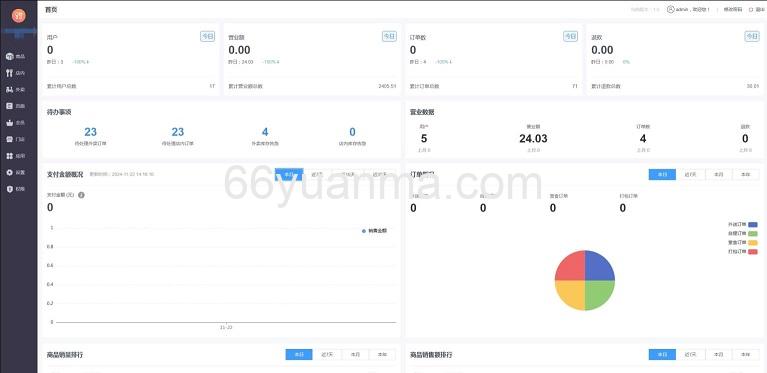767x373 pixels.
Task: Select 本月 tab in order overview panel
Action: pos(718,175)
